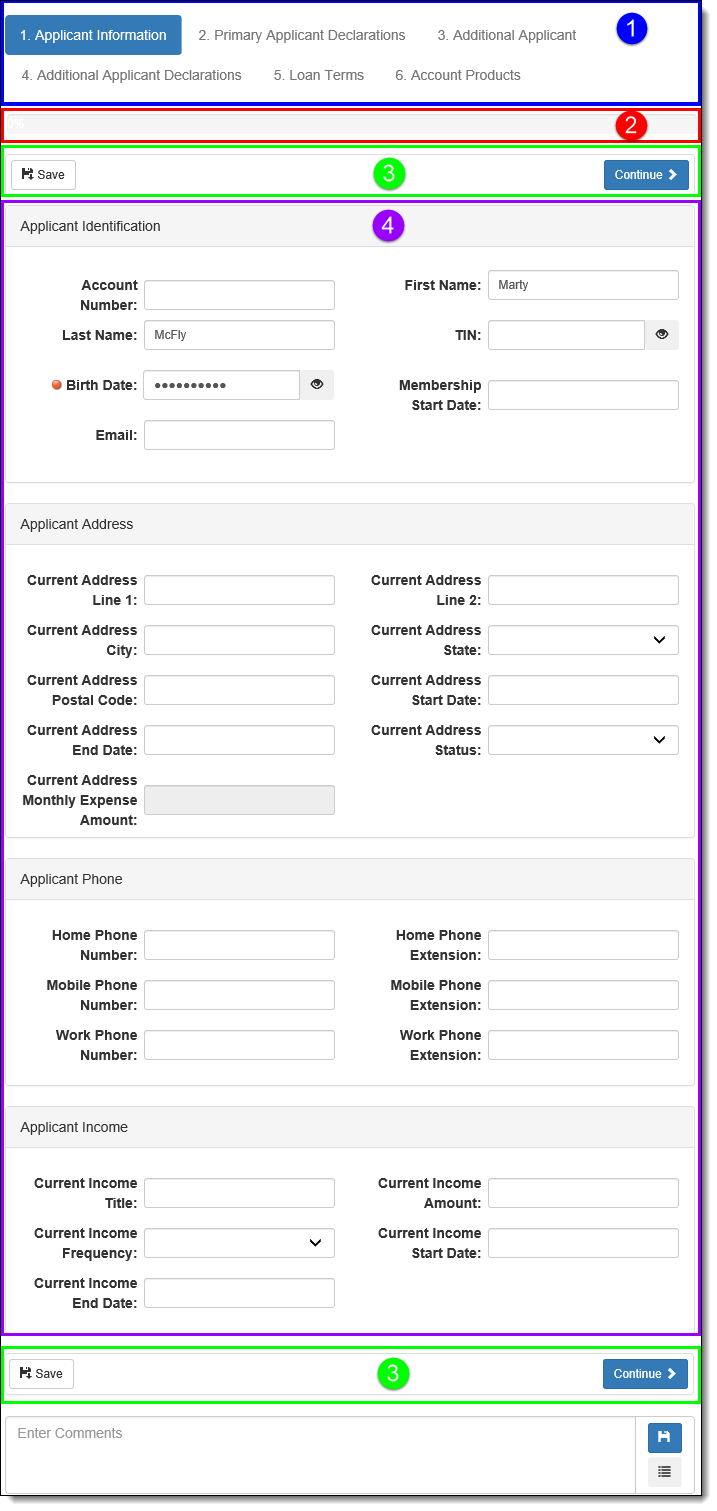717x1511 pixels.
Task: Open the Account Products tab
Action: 458,75
